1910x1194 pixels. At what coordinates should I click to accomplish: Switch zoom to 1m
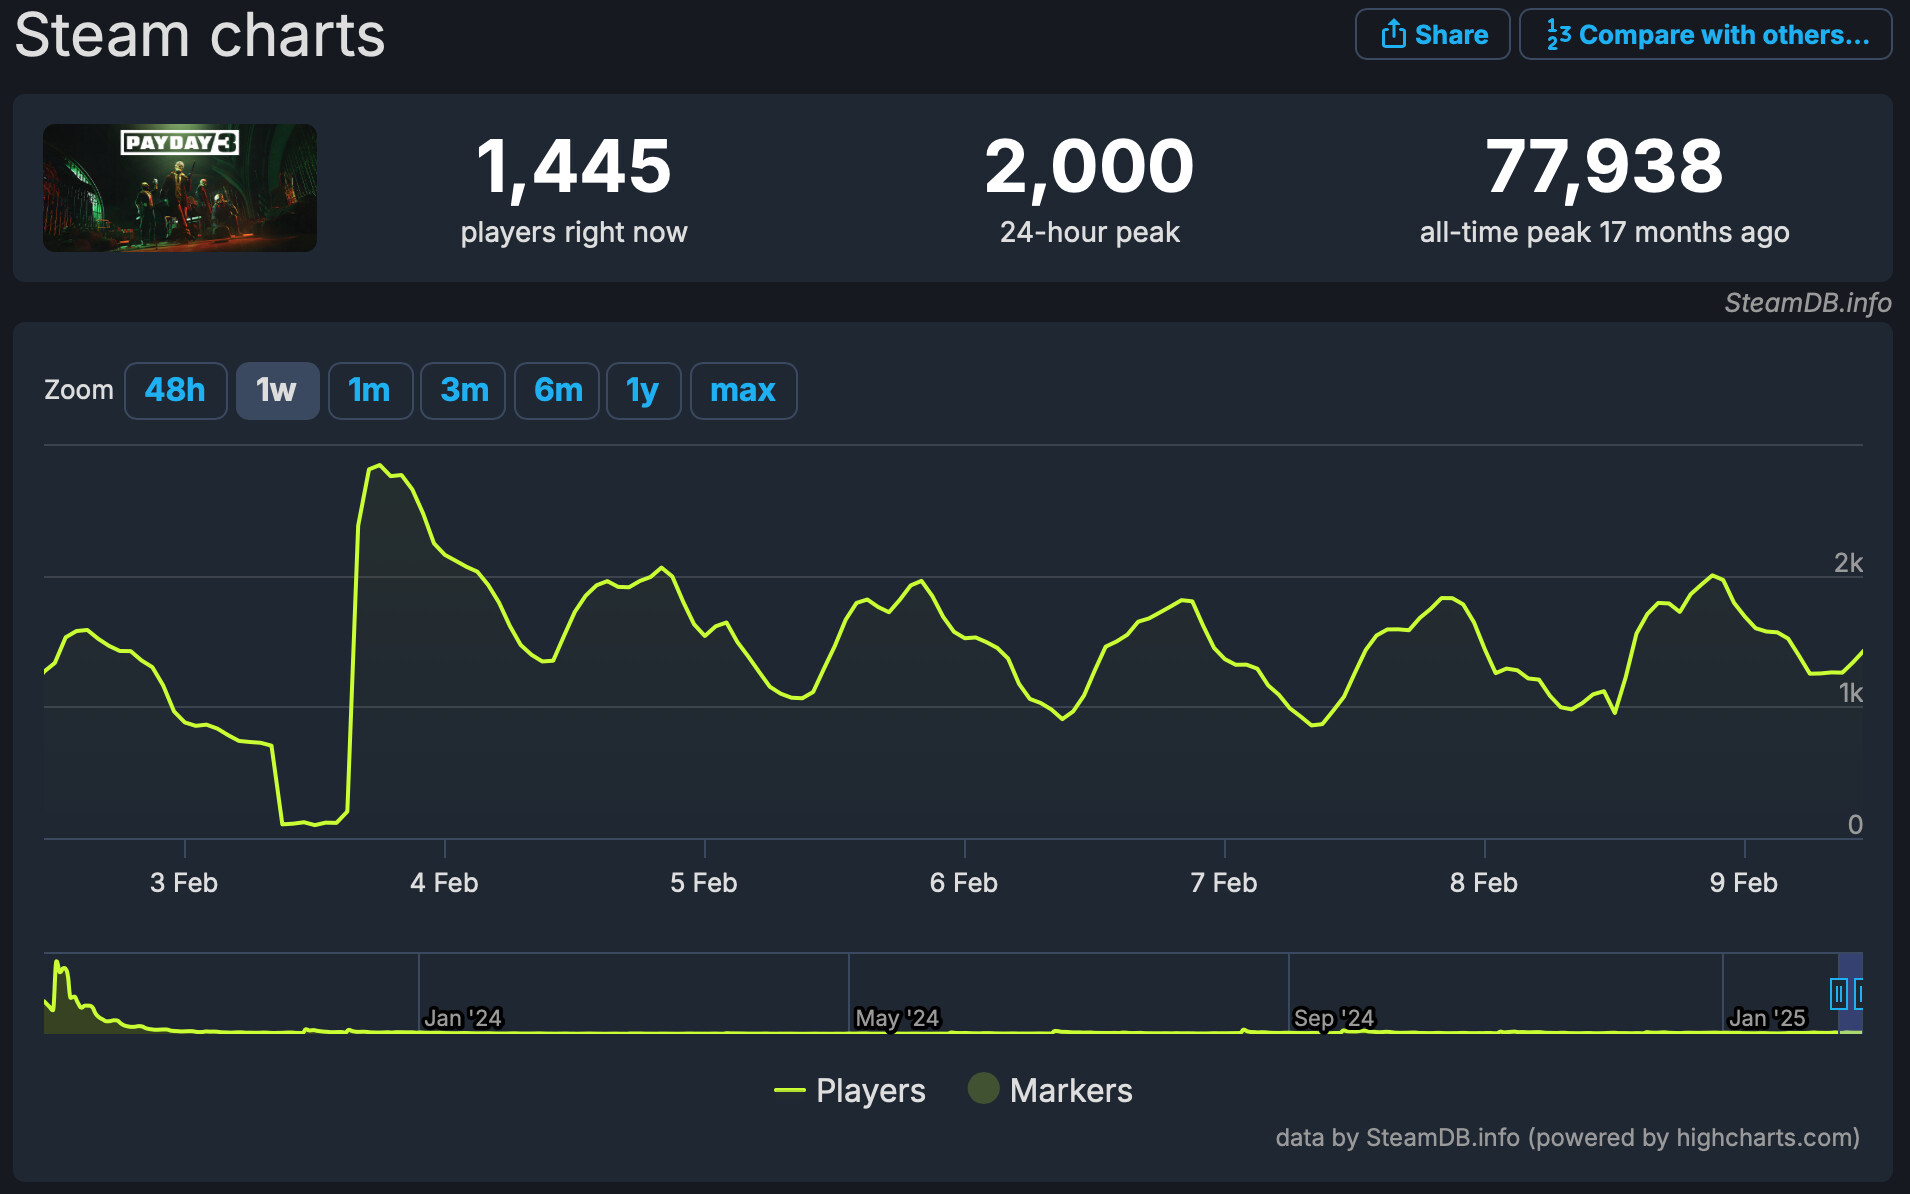[x=369, y=390]
